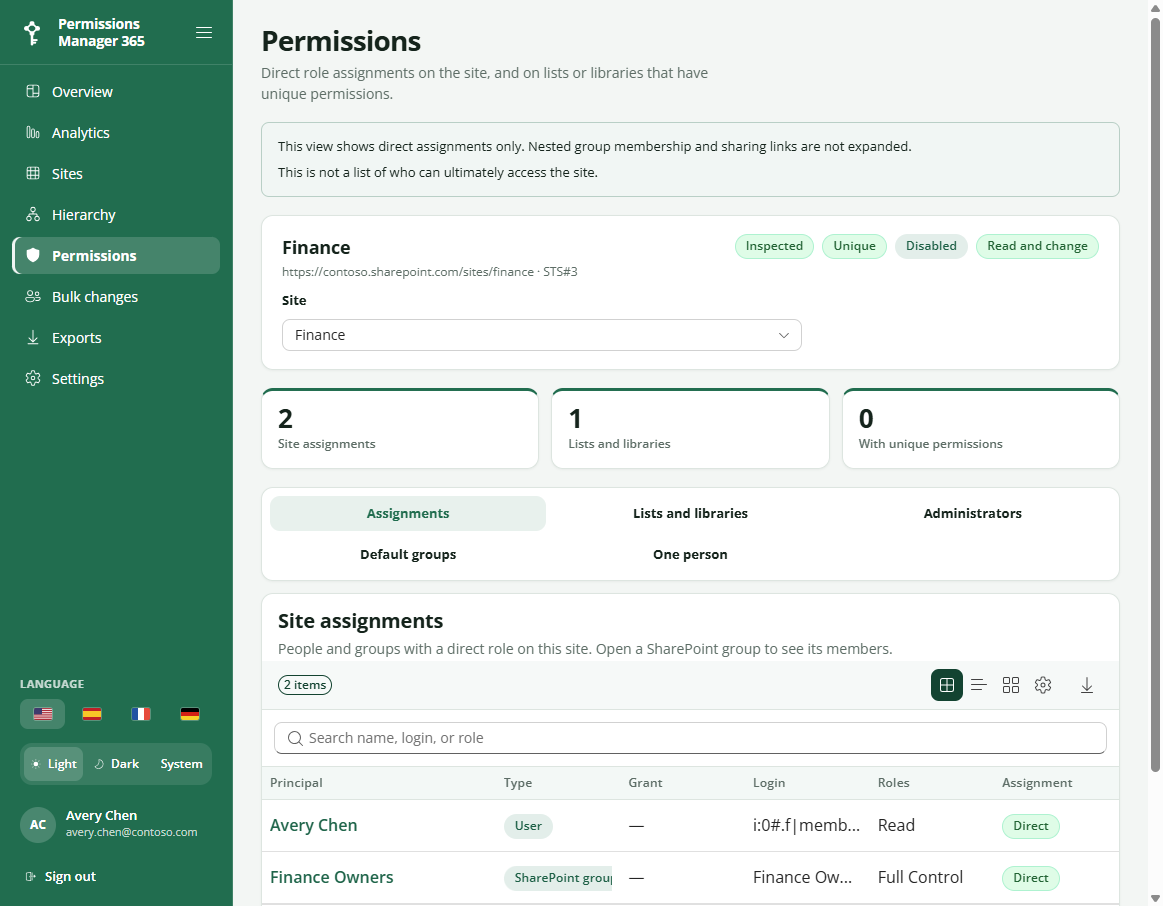
Task: Click the With unique permissions stat card
Action: pyautogui.click(x=981, y=429)
